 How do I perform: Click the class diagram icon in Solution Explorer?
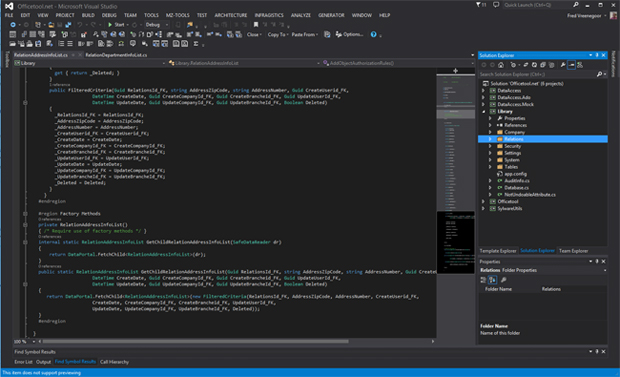pyautogui.click(x=580, y=65)
